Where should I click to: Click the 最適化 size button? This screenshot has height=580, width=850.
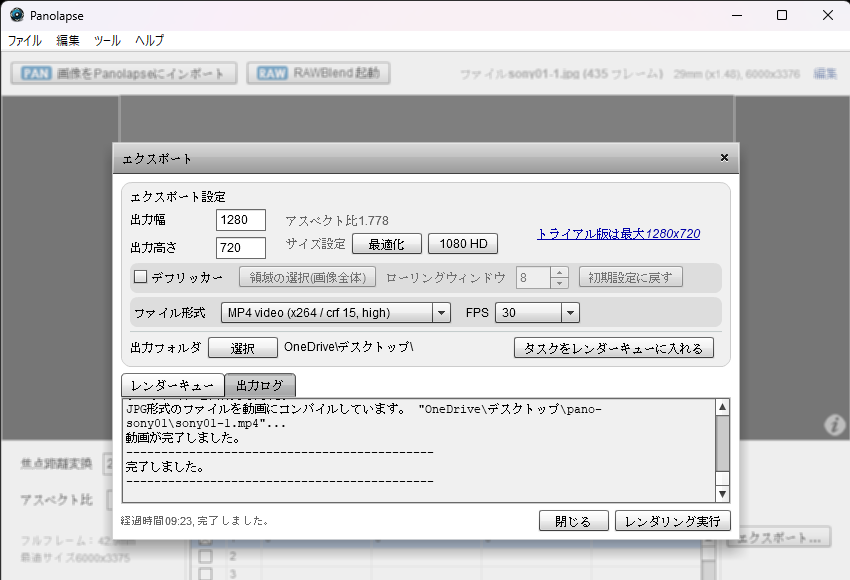coord(386,244)
